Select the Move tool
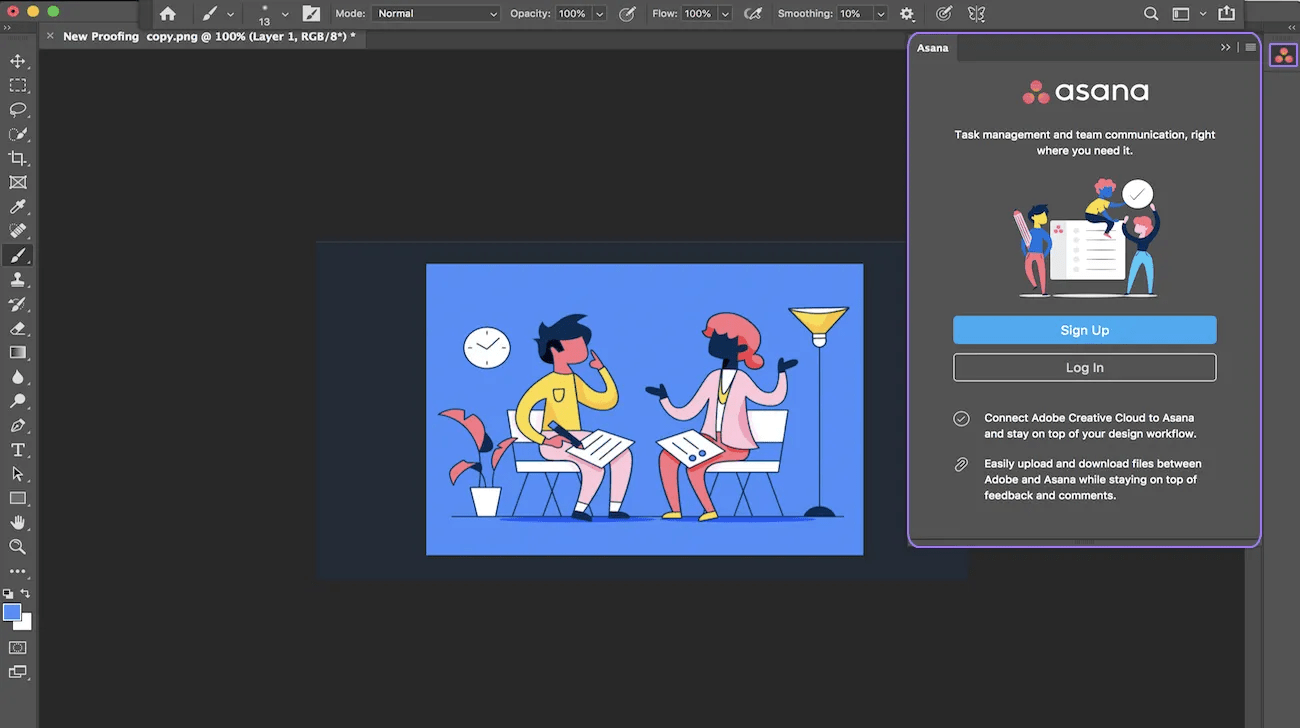 point(17,62)
